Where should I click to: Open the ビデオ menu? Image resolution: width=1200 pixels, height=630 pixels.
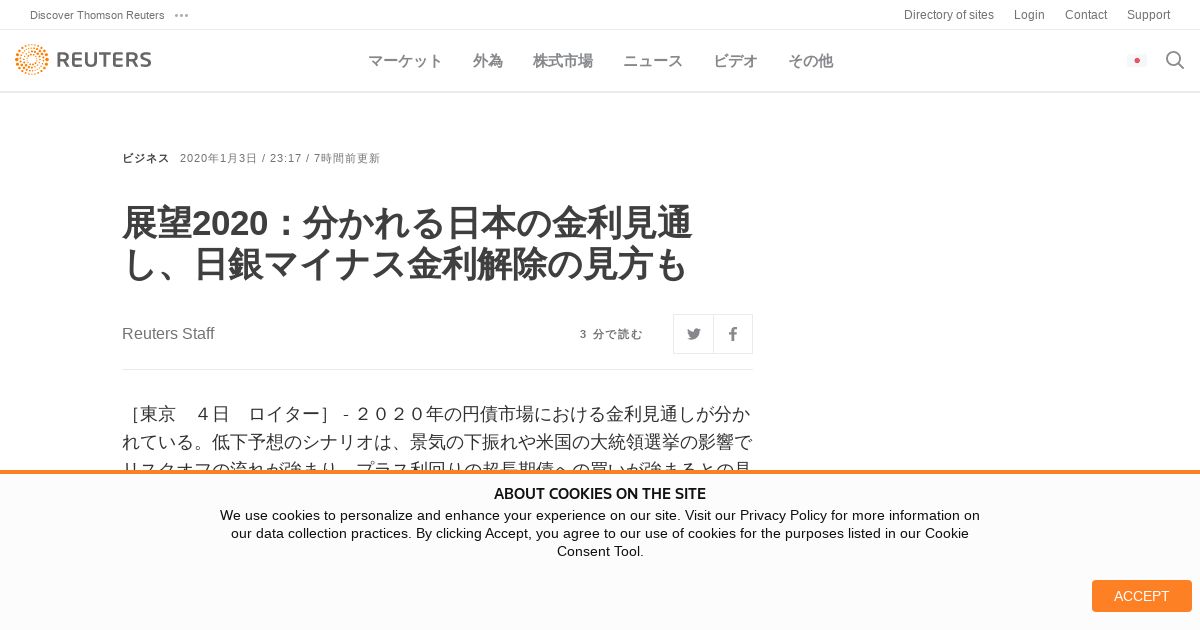click(735, 61)
